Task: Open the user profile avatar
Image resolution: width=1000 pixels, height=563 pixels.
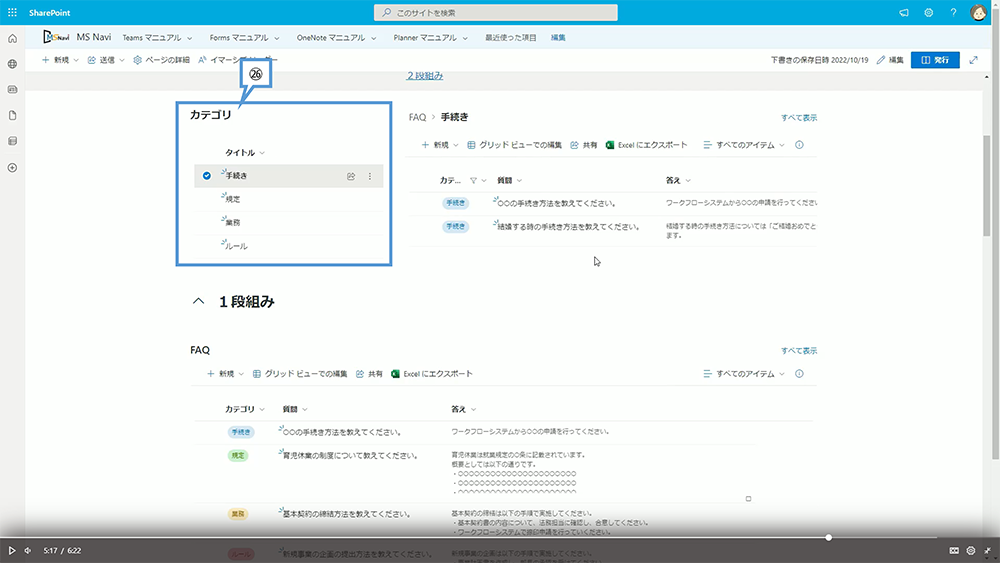Action: point(978,12)
